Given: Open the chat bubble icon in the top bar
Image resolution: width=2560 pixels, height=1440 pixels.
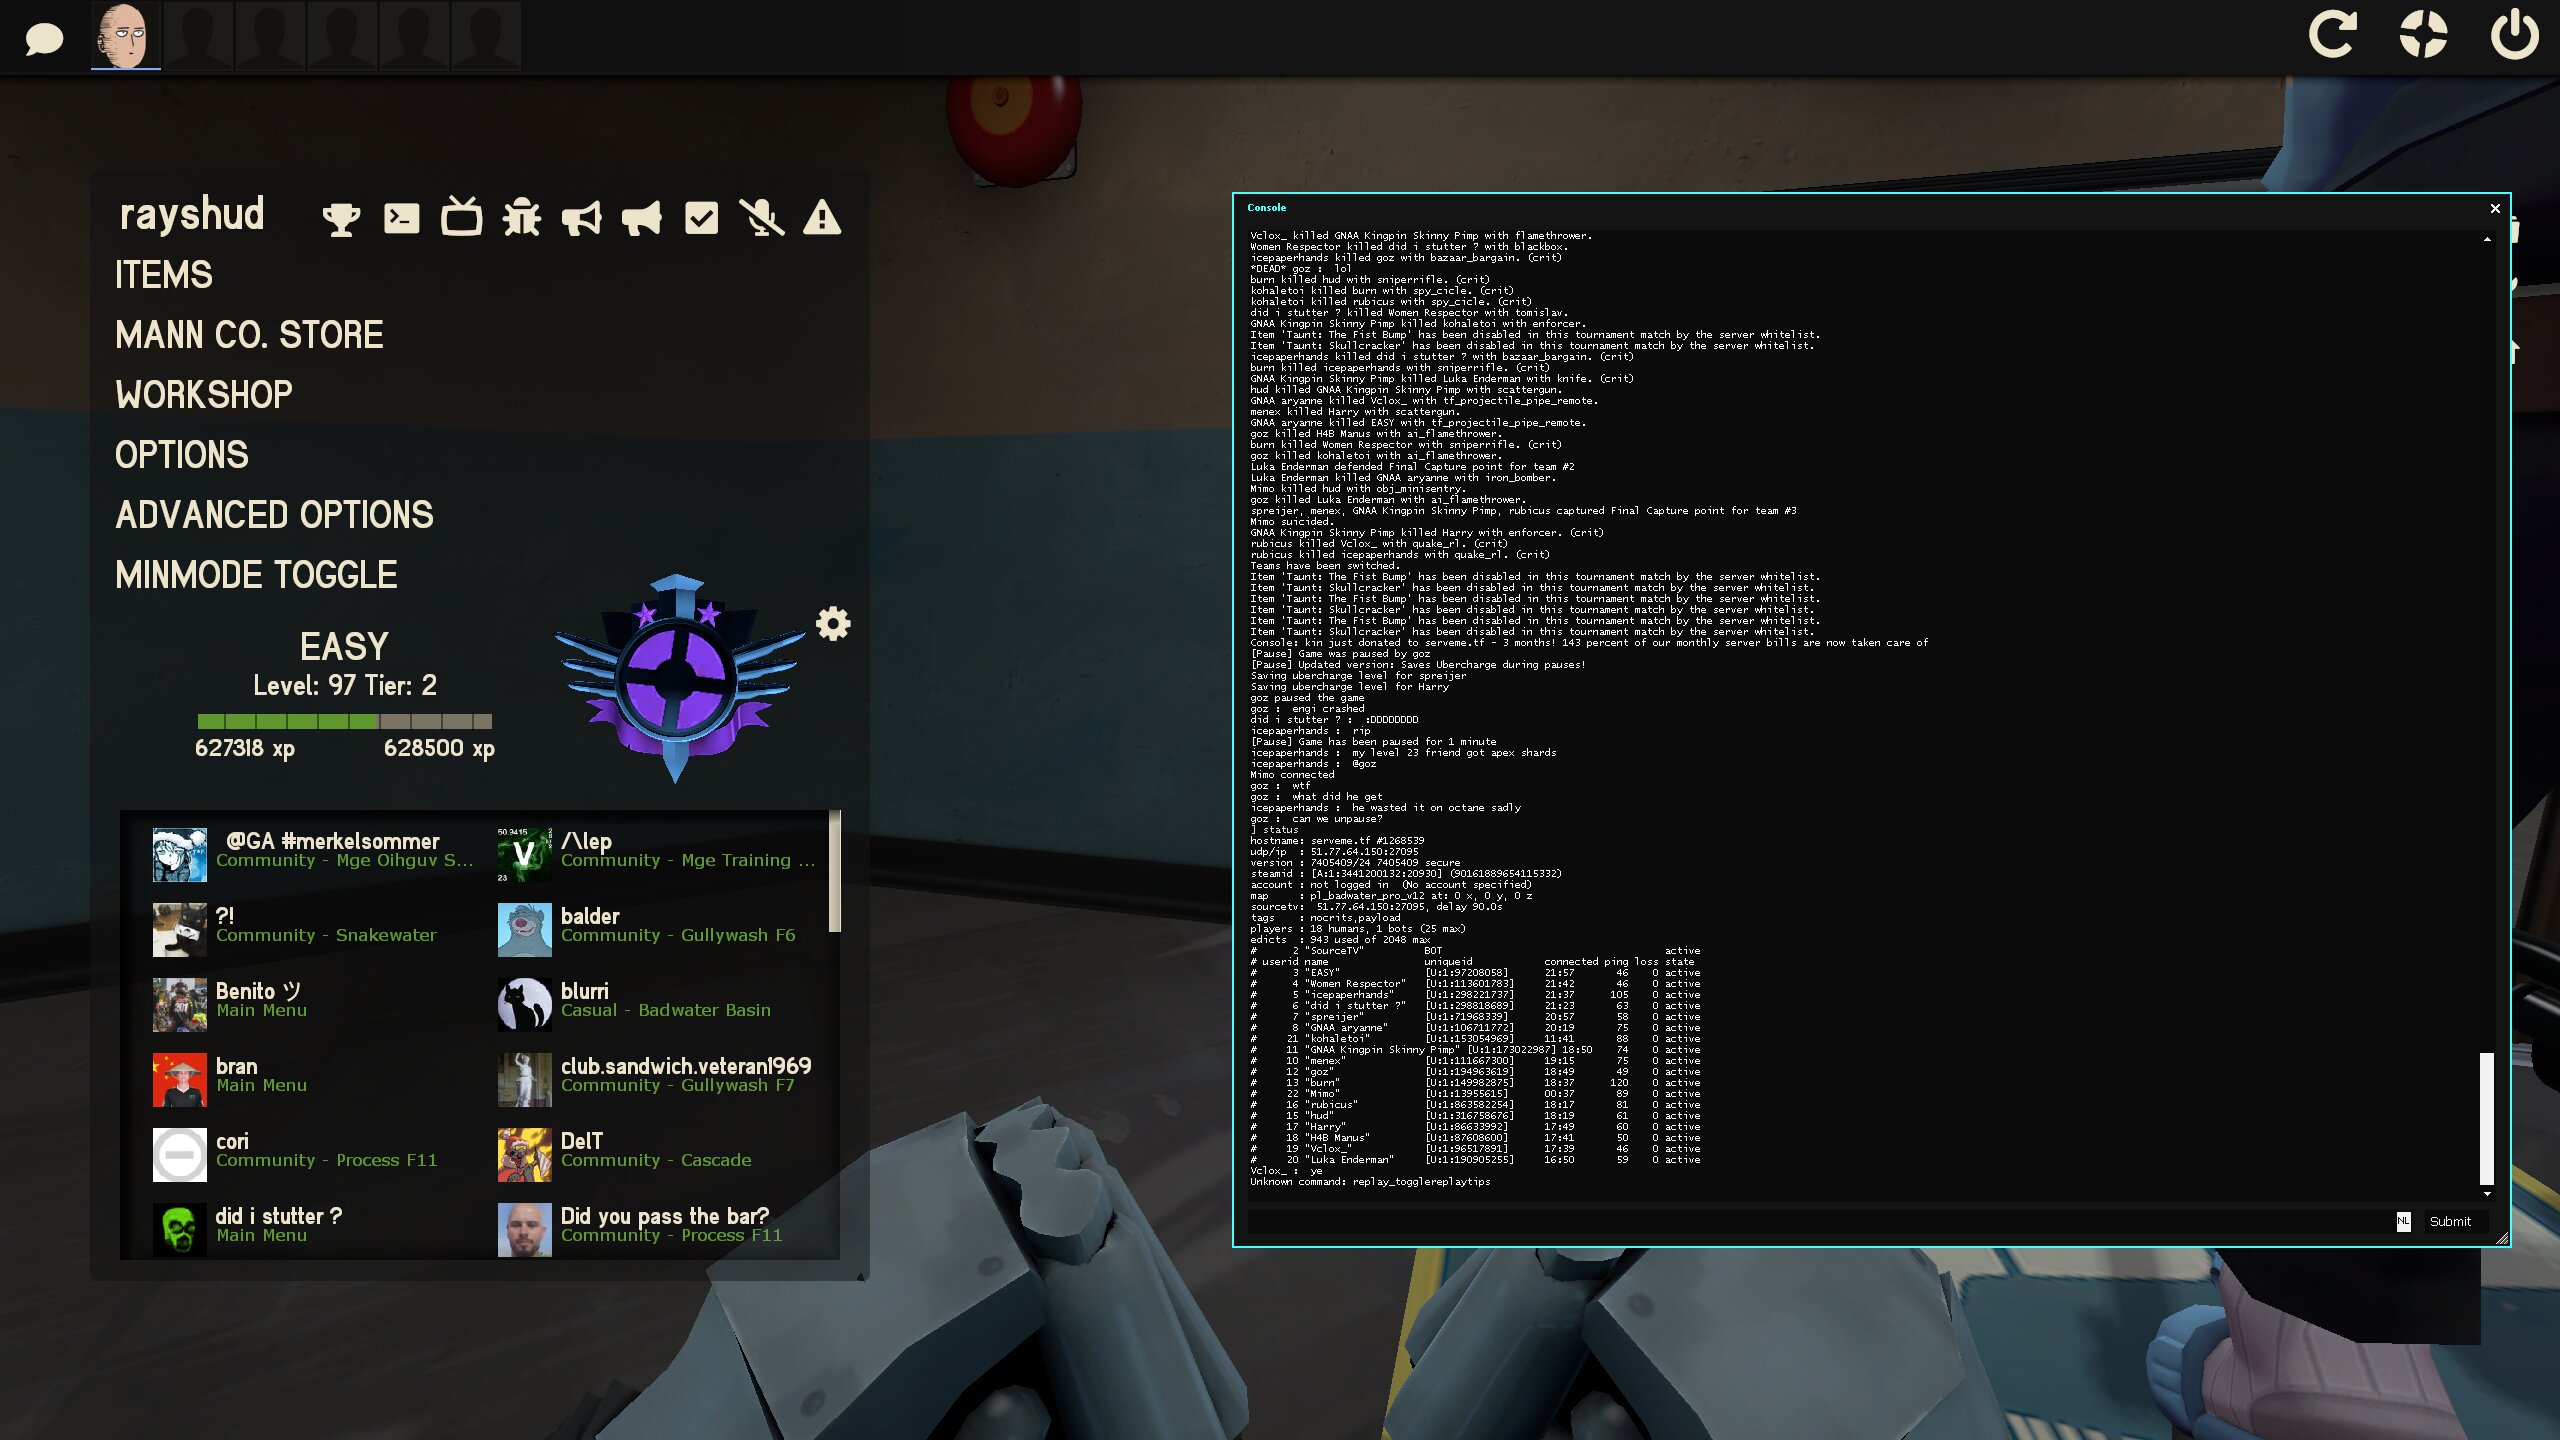Looking at the screenshot, I should point(44,39).
